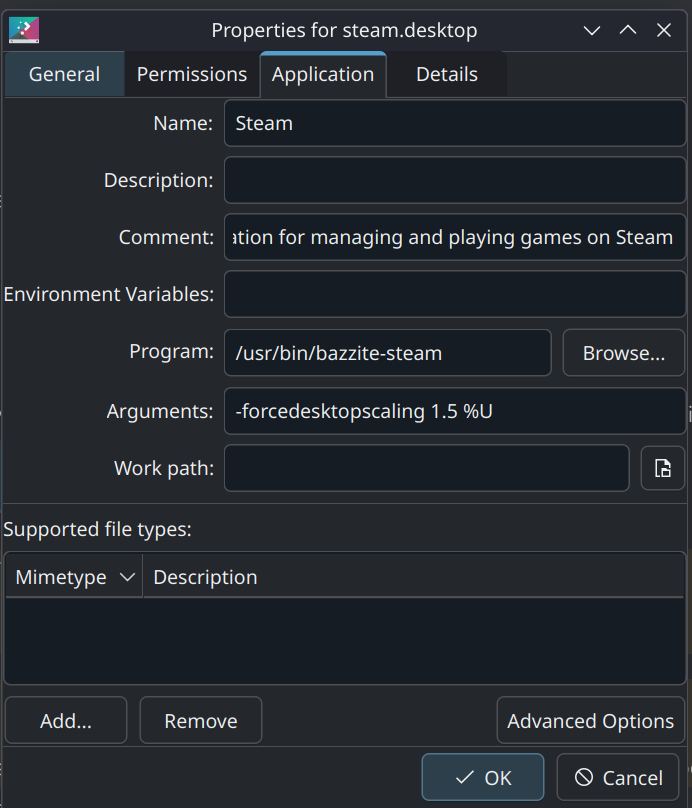Screen dimensions: 692x808
Task: Go to the Details tab
Action: coord(447,74)
